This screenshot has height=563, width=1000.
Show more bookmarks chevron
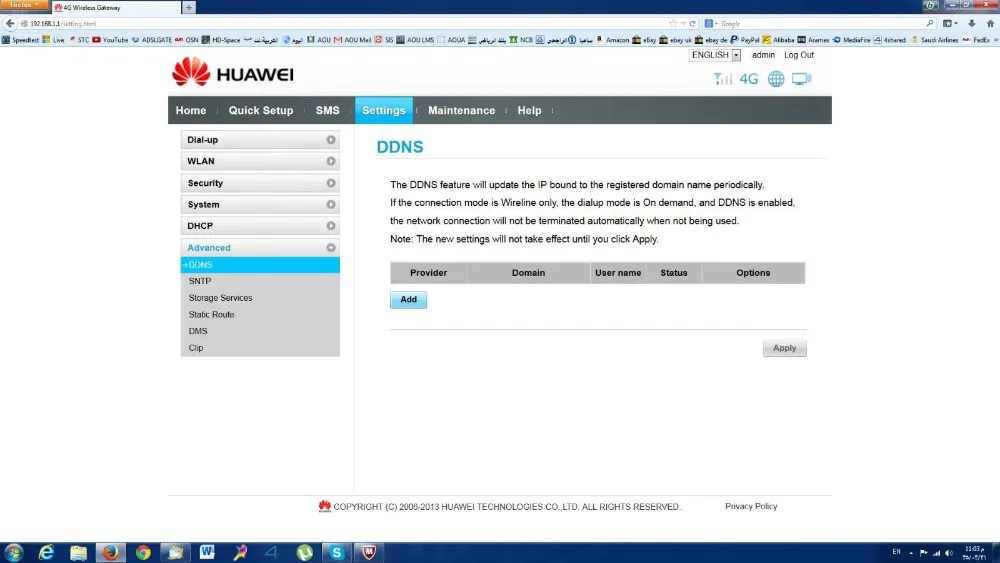(996, 40)
